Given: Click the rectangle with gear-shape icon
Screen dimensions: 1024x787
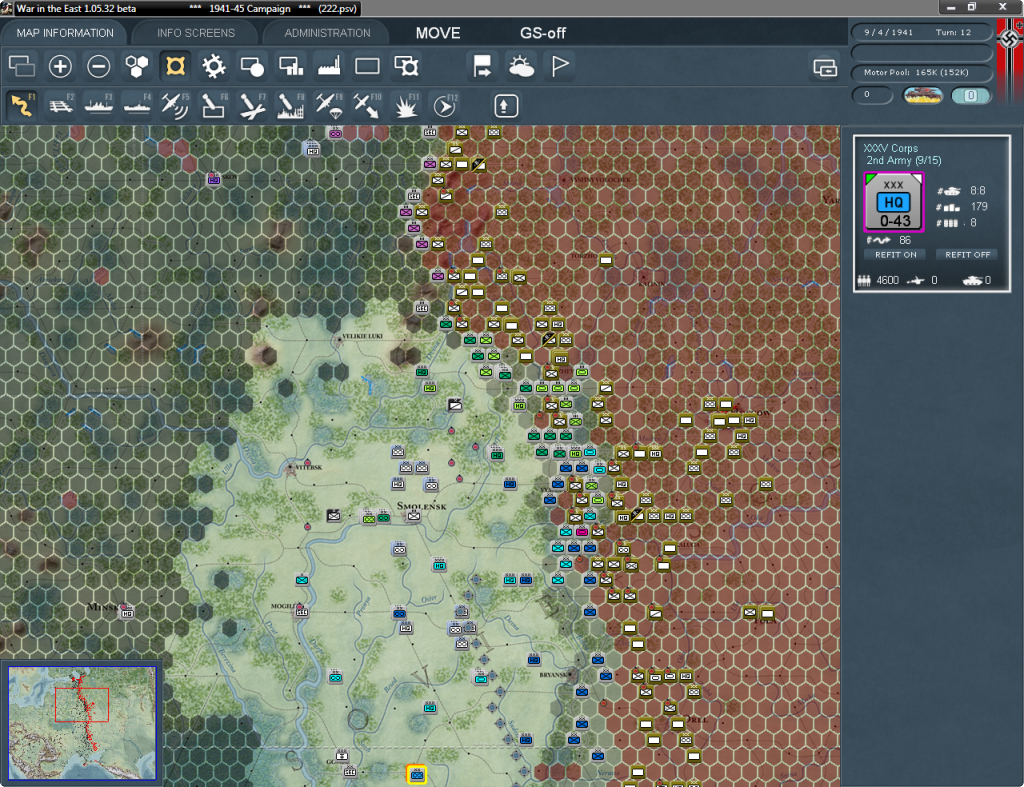Looking at the screenshot, I should [x=406, y=66].
